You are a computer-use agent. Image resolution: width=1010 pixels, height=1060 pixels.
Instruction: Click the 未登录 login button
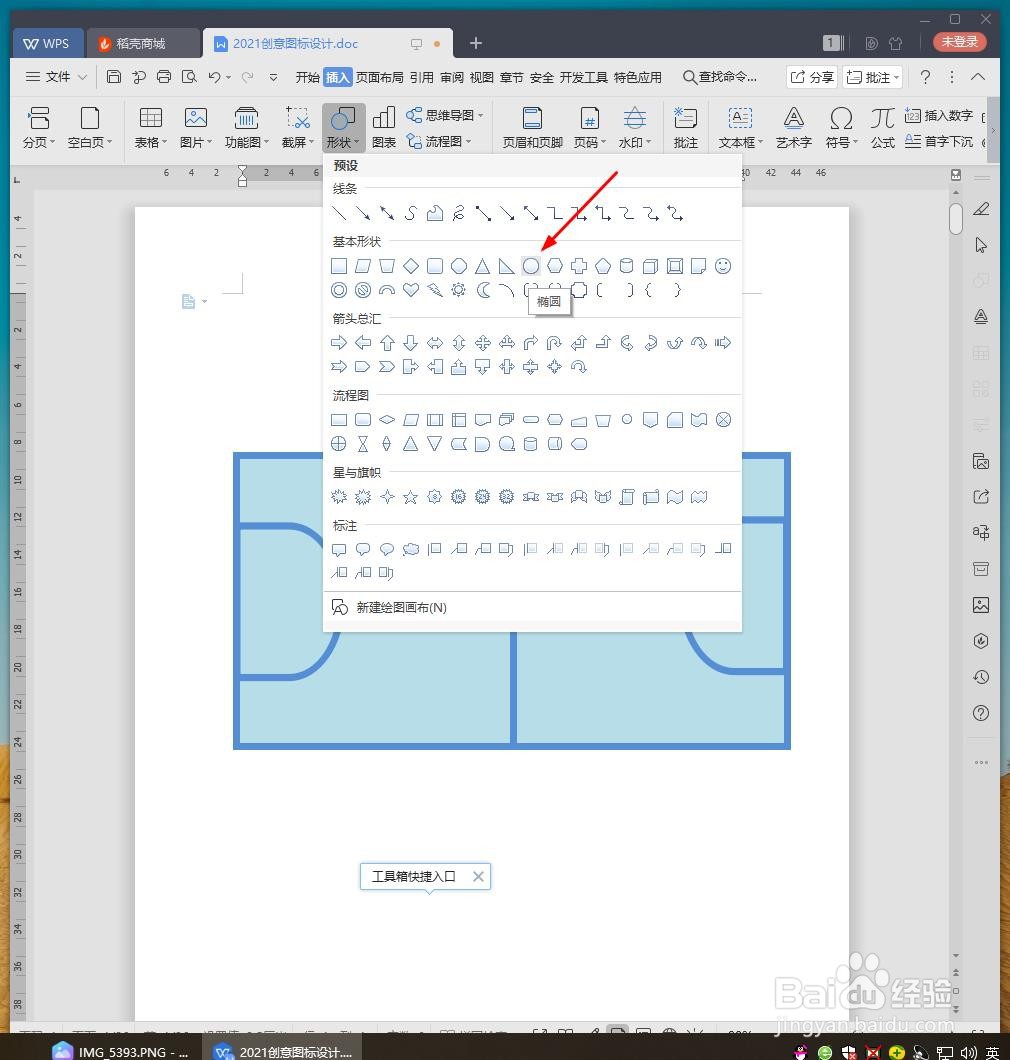pyautogui.click(x=959, y=42)
